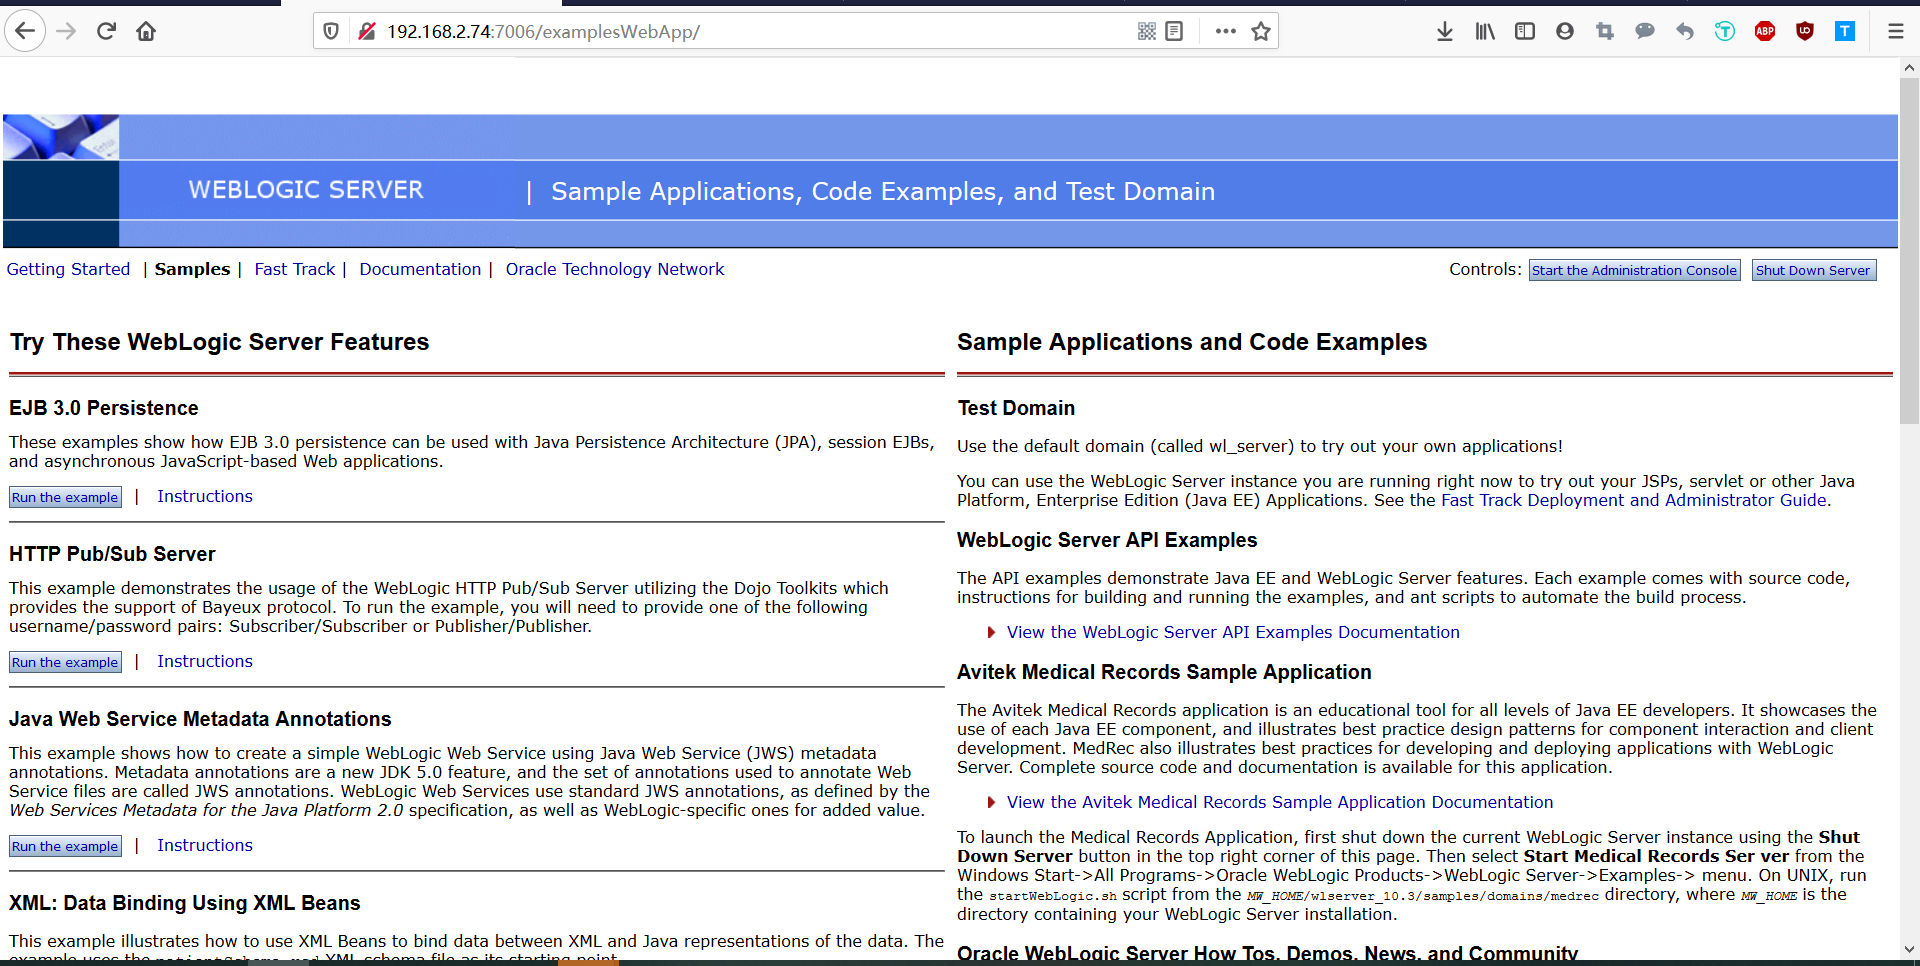Launch the Firefox Screenshots crop tool
The width and height of the screenshot is (1920, 966).
[1604, 31]
